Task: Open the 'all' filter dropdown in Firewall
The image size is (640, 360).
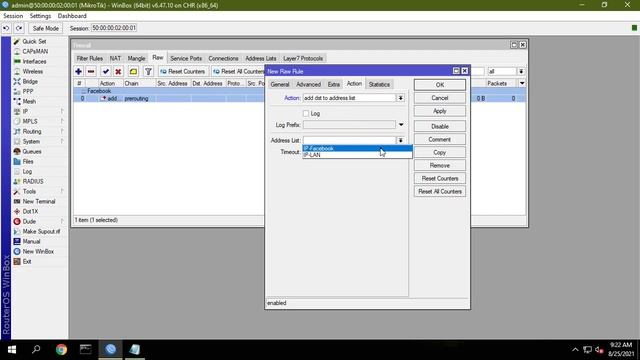Action: coord(521,71)
